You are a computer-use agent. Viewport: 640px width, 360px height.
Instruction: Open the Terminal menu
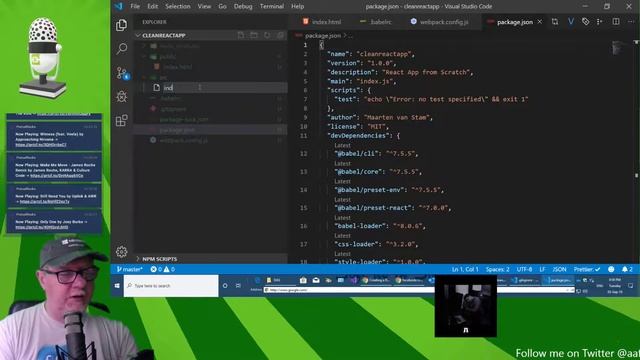click(272, 7)
